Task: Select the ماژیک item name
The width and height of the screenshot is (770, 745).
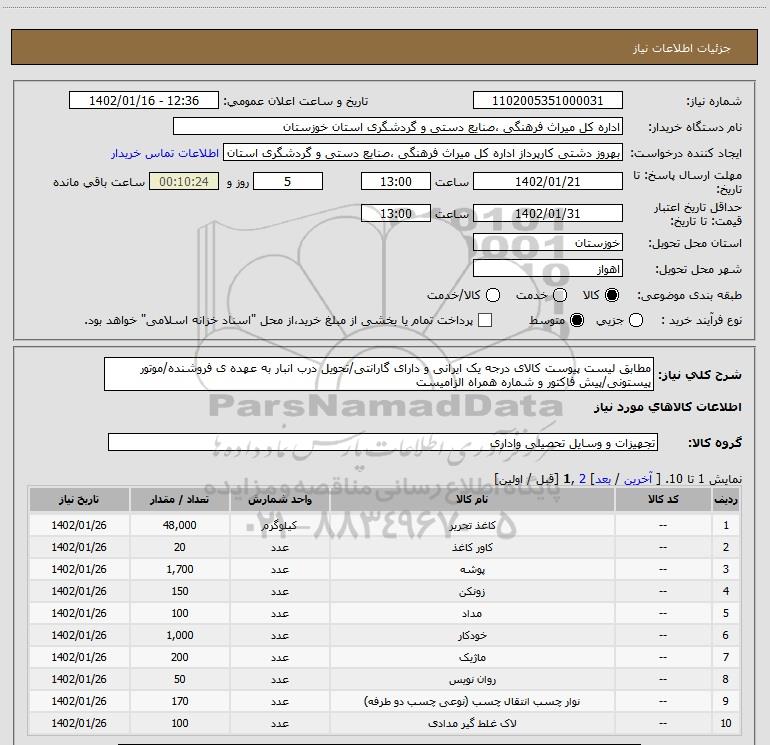Action: (x=472, y=657)
